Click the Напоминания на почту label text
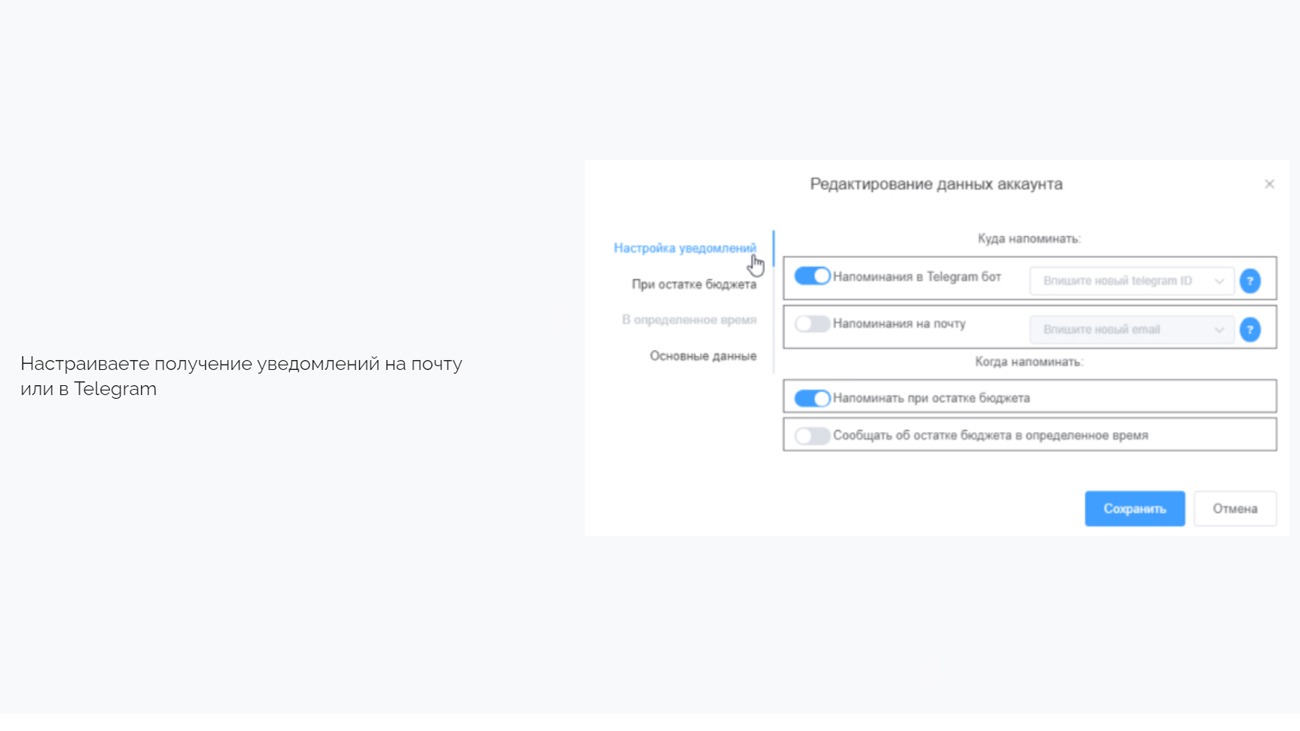 pyautogui.click(x=899, y=324)
